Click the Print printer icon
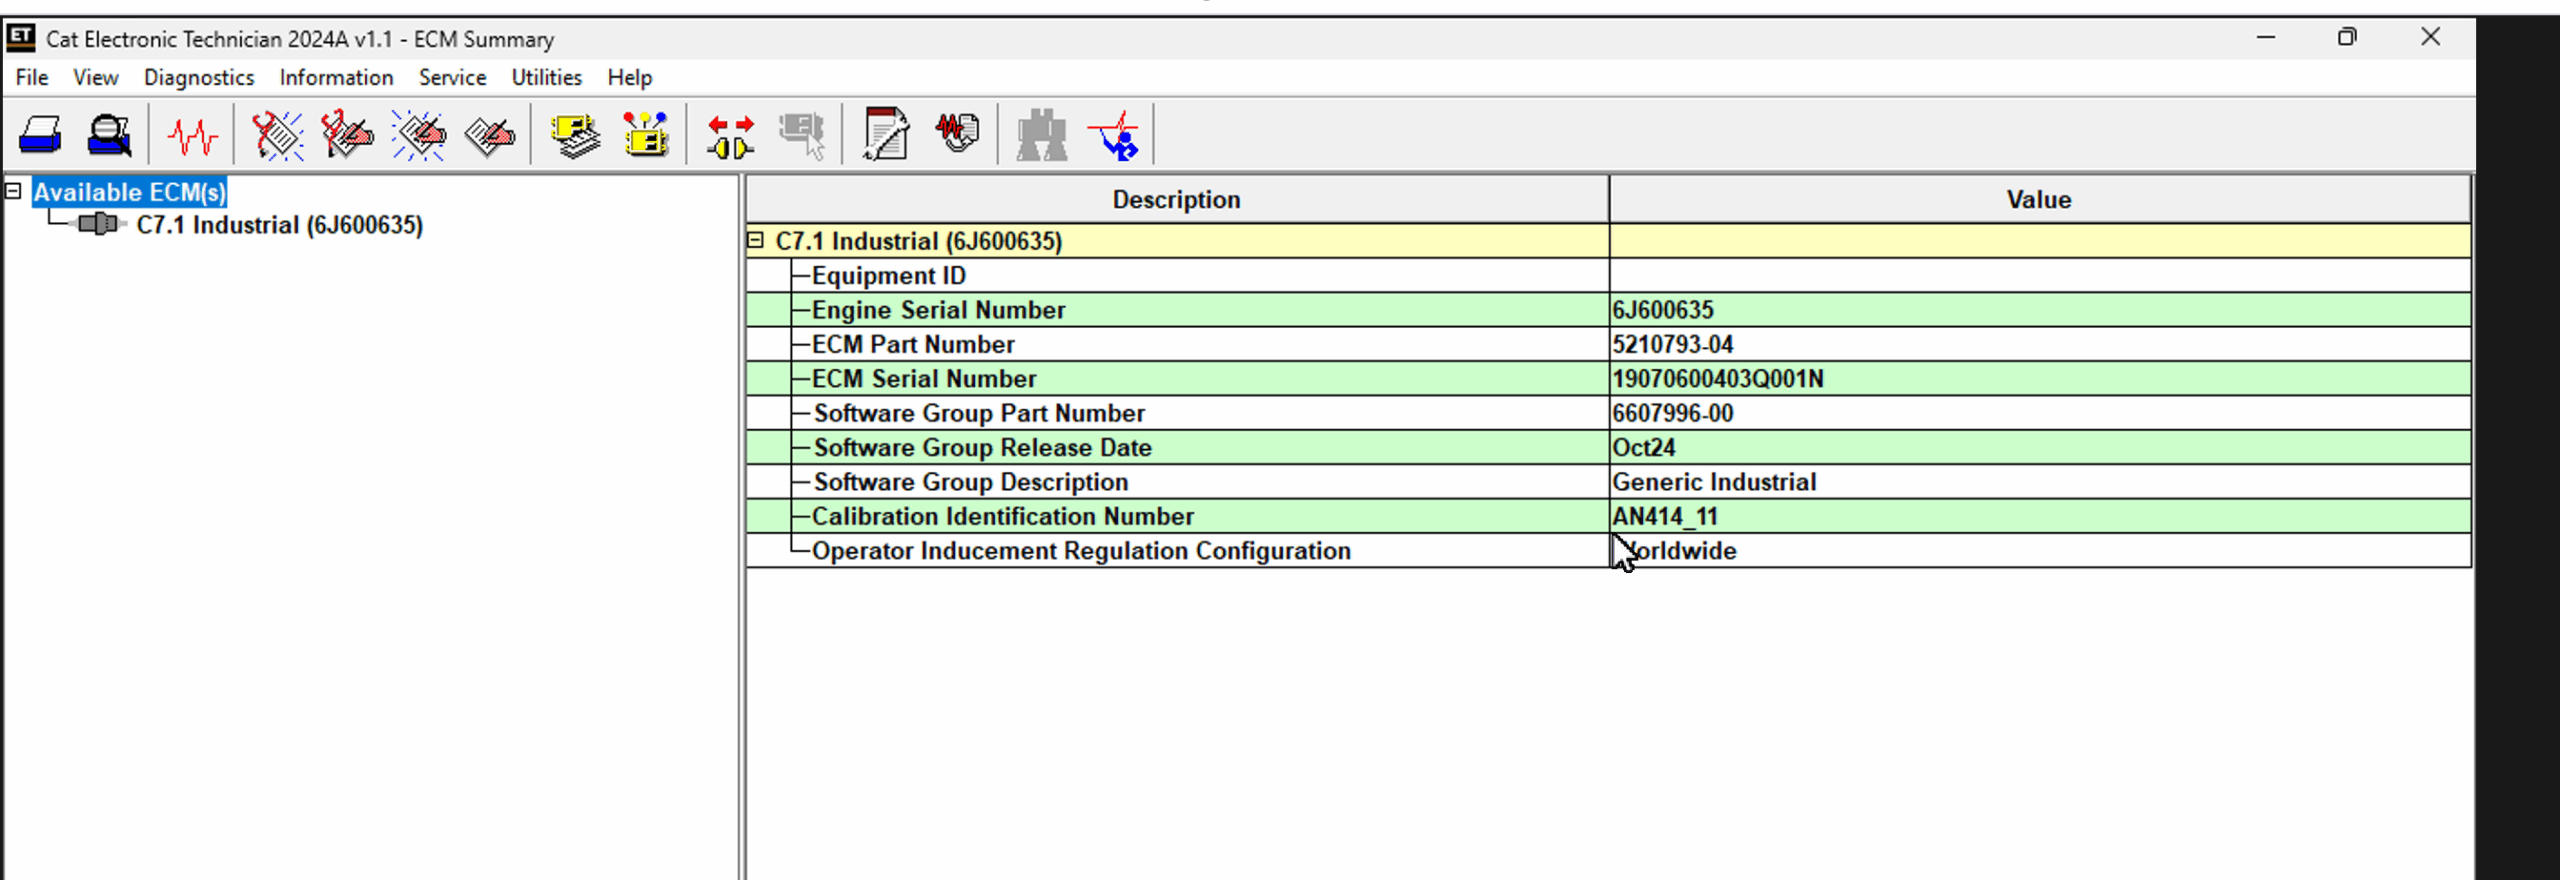The width and height of the screenshot is (2560, 880). click(40, 135)
